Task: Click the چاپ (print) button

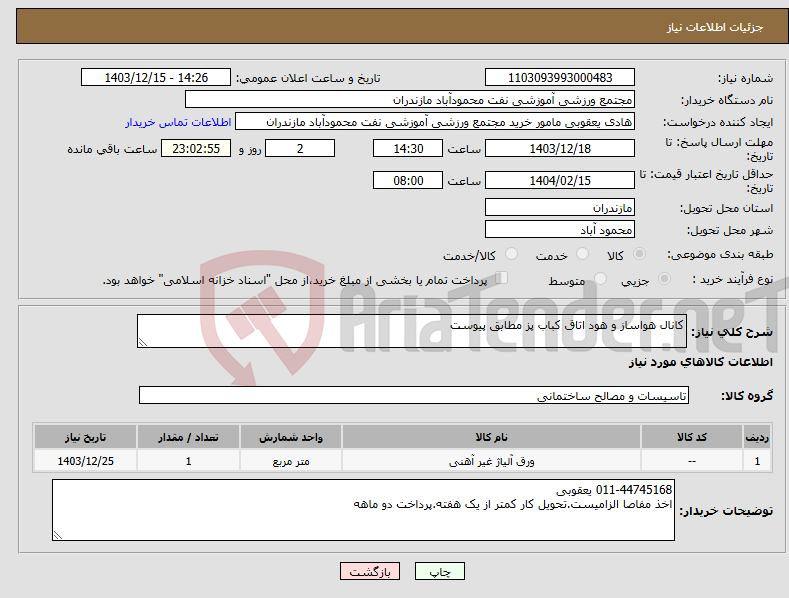Action: coord(439,571)
